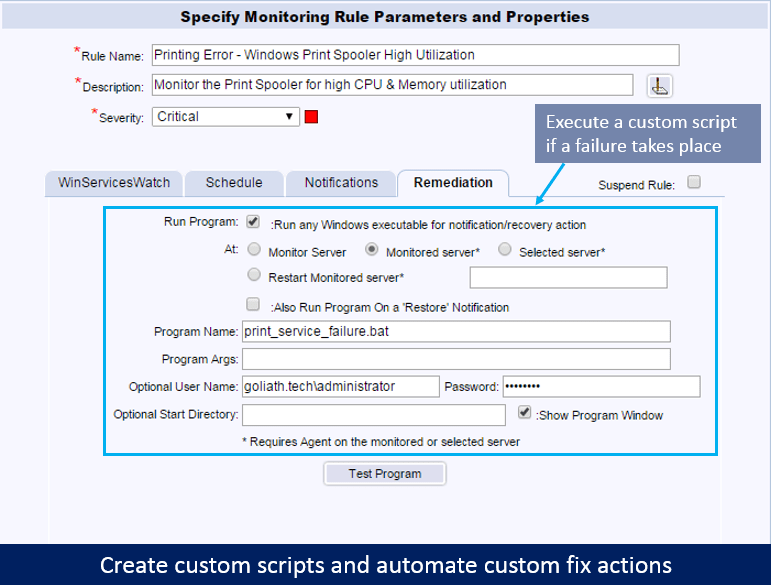Select the Monitor Server radio button

pyautogui.click(x=254, y=249)
